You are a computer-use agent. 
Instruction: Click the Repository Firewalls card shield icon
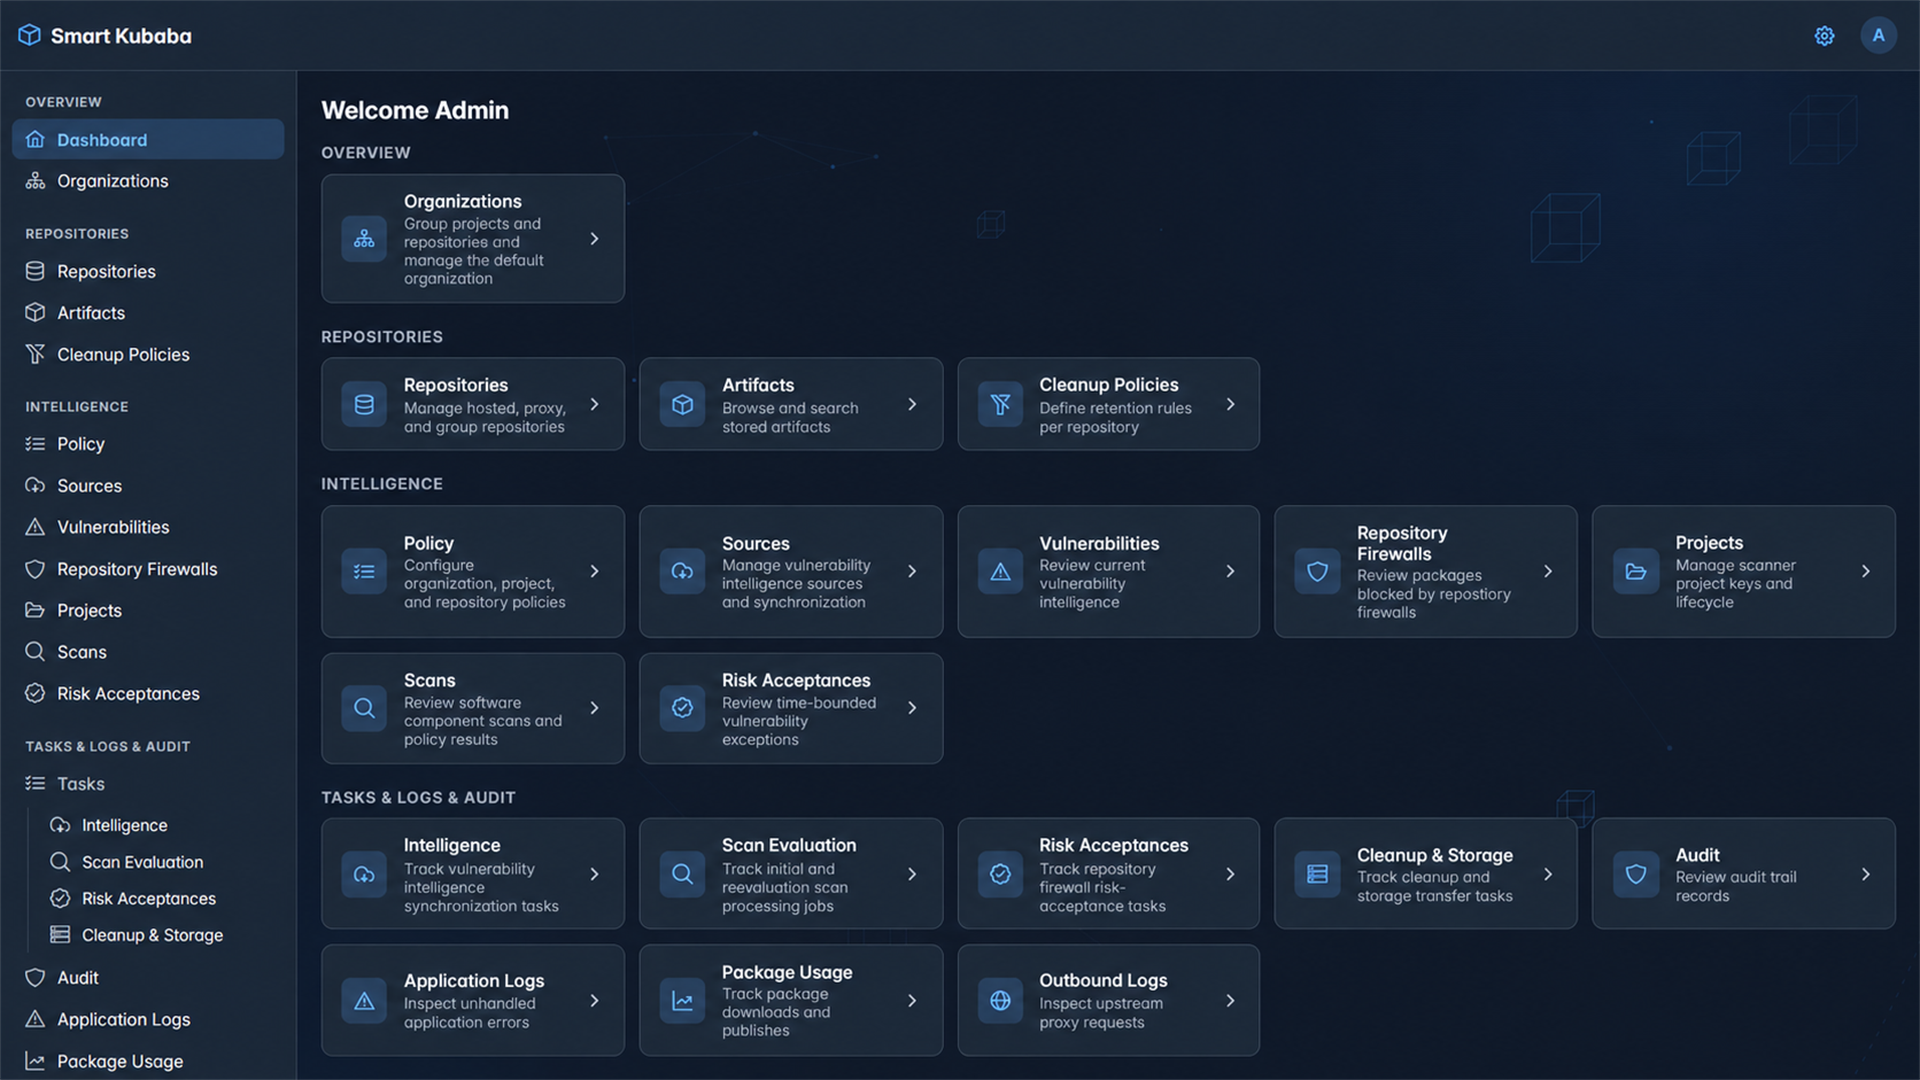[x=1318, y=572]
